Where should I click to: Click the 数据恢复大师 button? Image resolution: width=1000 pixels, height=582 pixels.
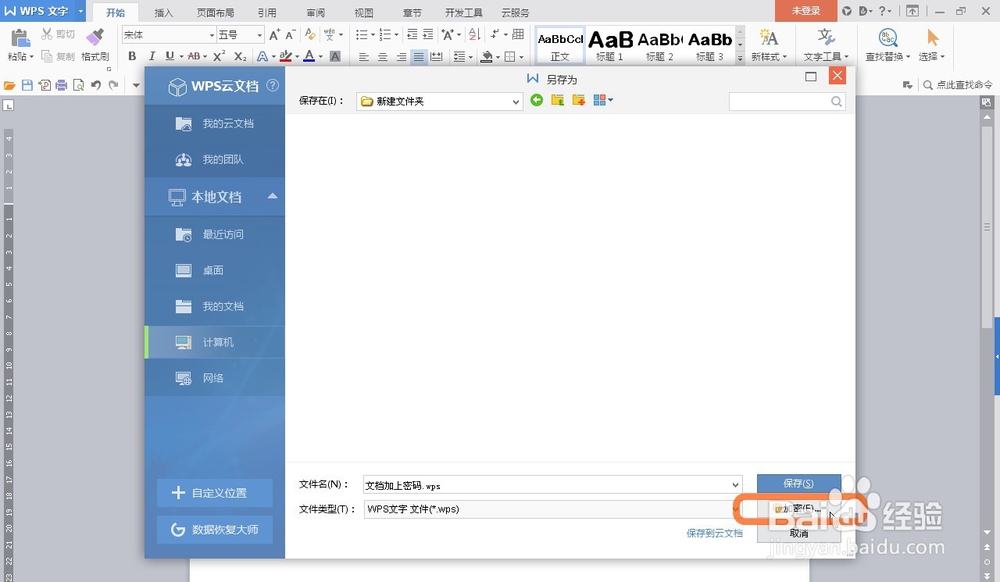[x=215, y=530]
